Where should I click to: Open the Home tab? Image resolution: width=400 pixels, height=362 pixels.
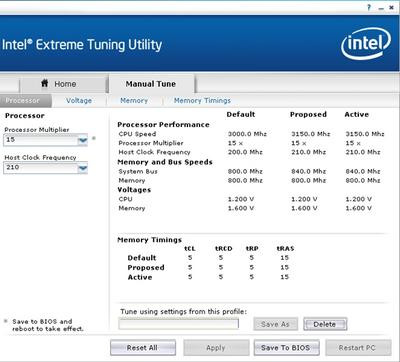(63, 84)
